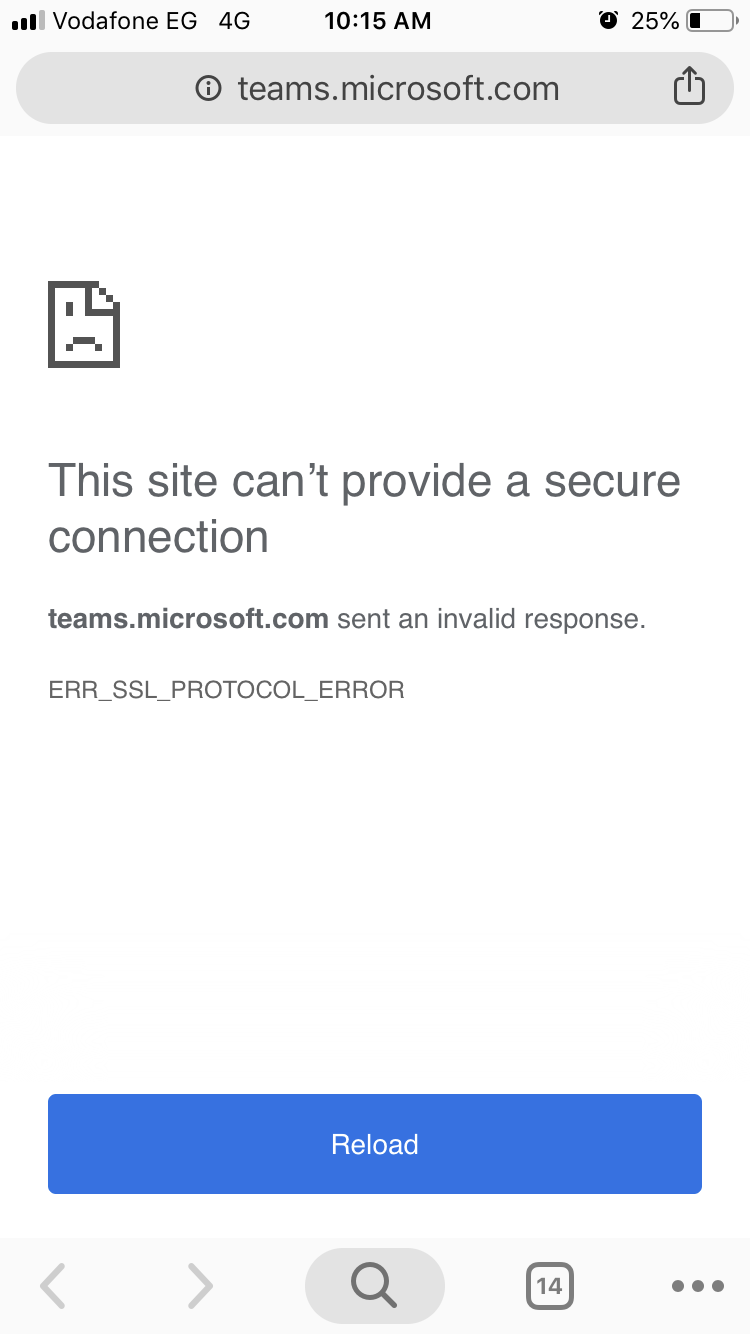The height and width of the screenshot is (1334, 750).
Task: Open search with the magnifier button
Action: [375, 1285]
